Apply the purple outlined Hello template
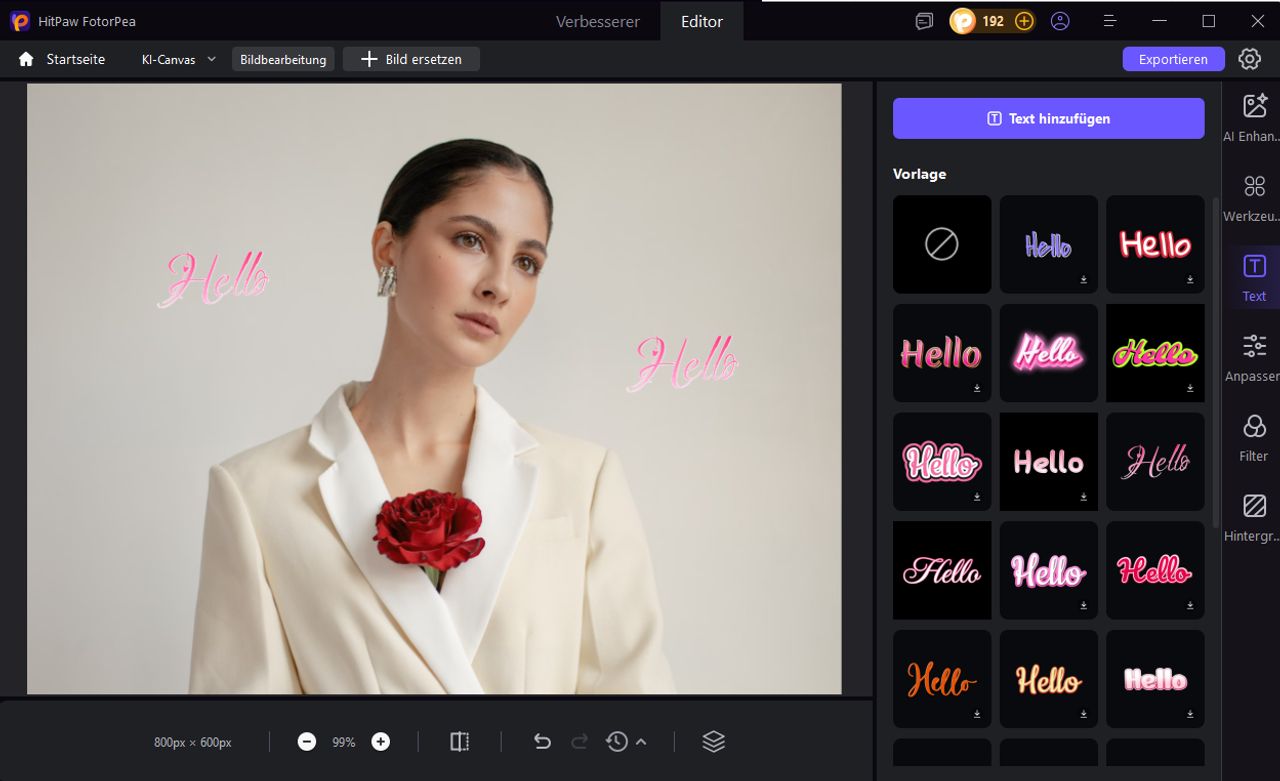The image size is (1280, 781). (x=1049, y=244)
